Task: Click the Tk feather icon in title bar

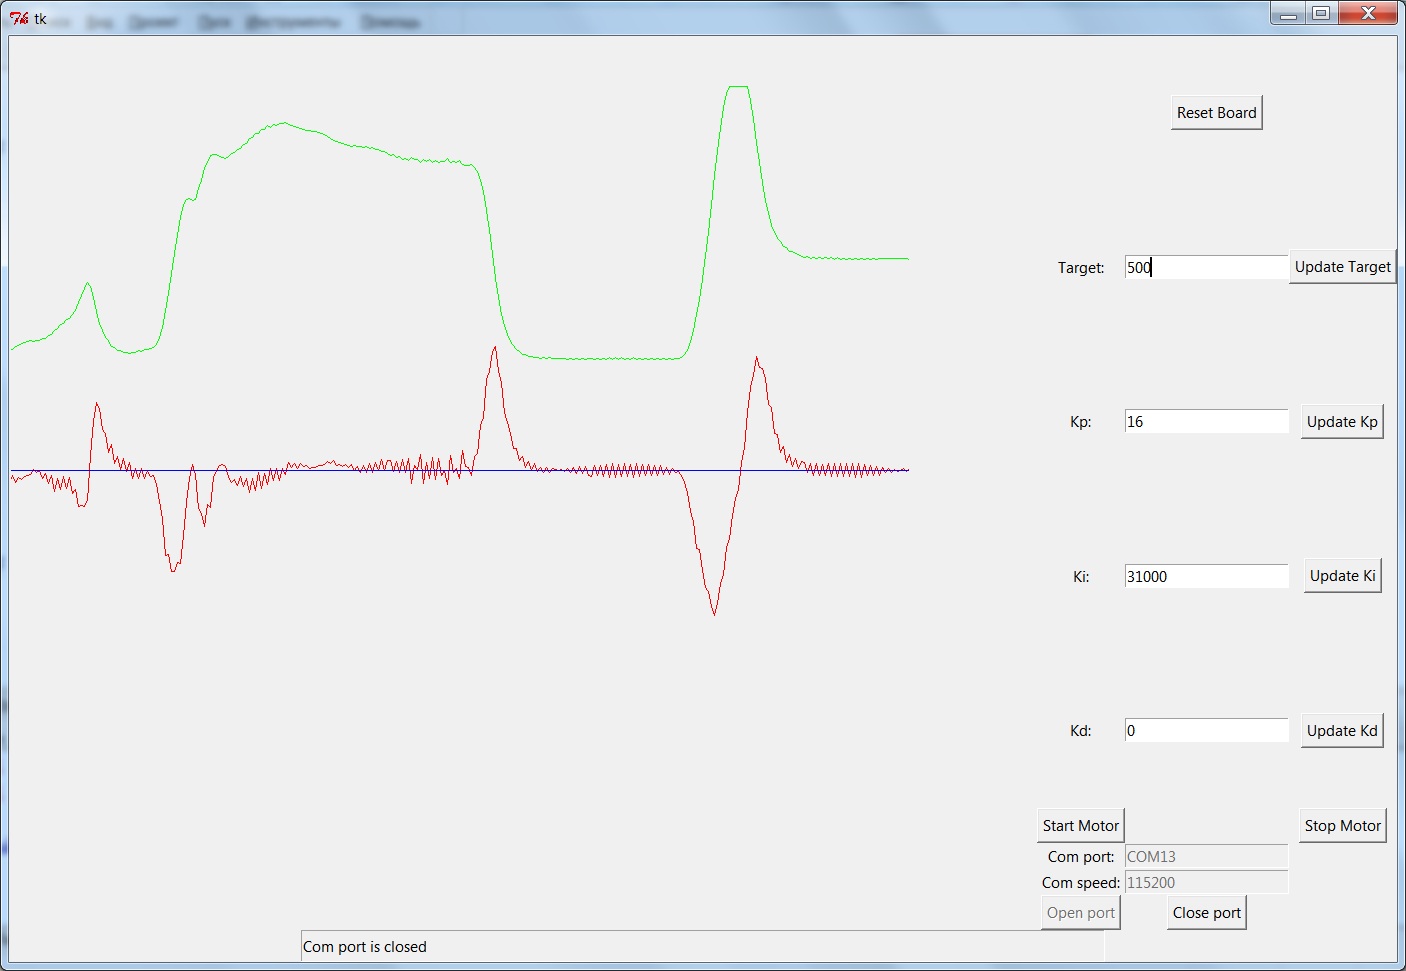Action: 19,18
